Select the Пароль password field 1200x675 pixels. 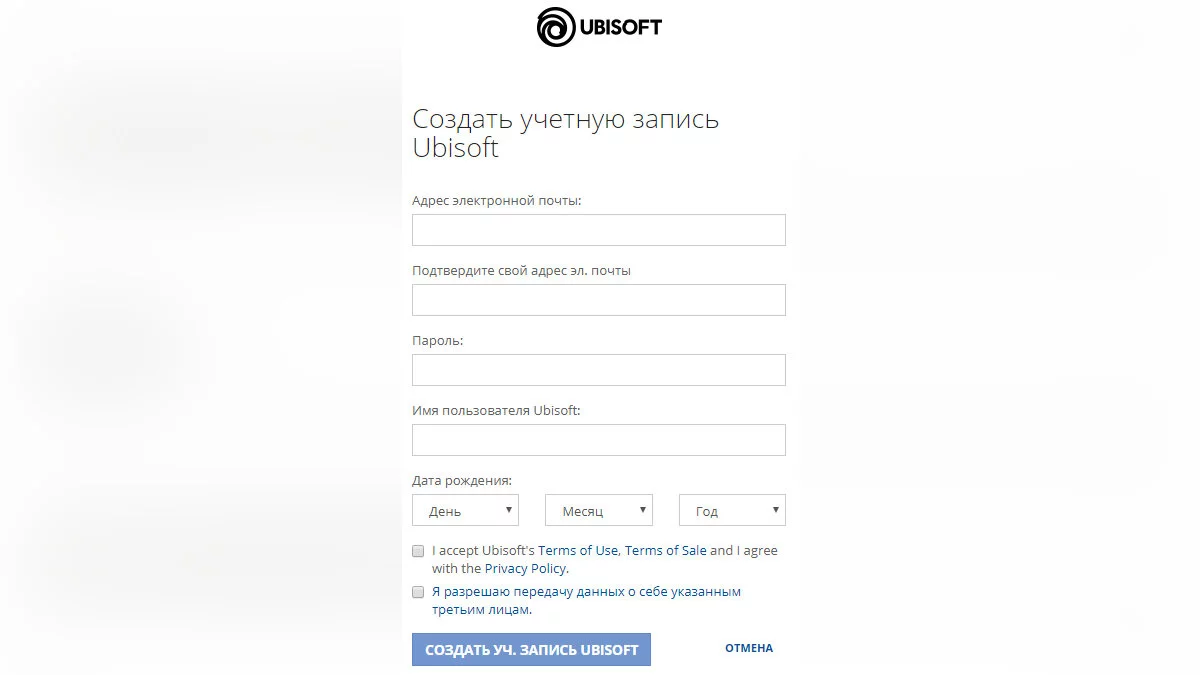pyautogui.click(x=598, y=370)
